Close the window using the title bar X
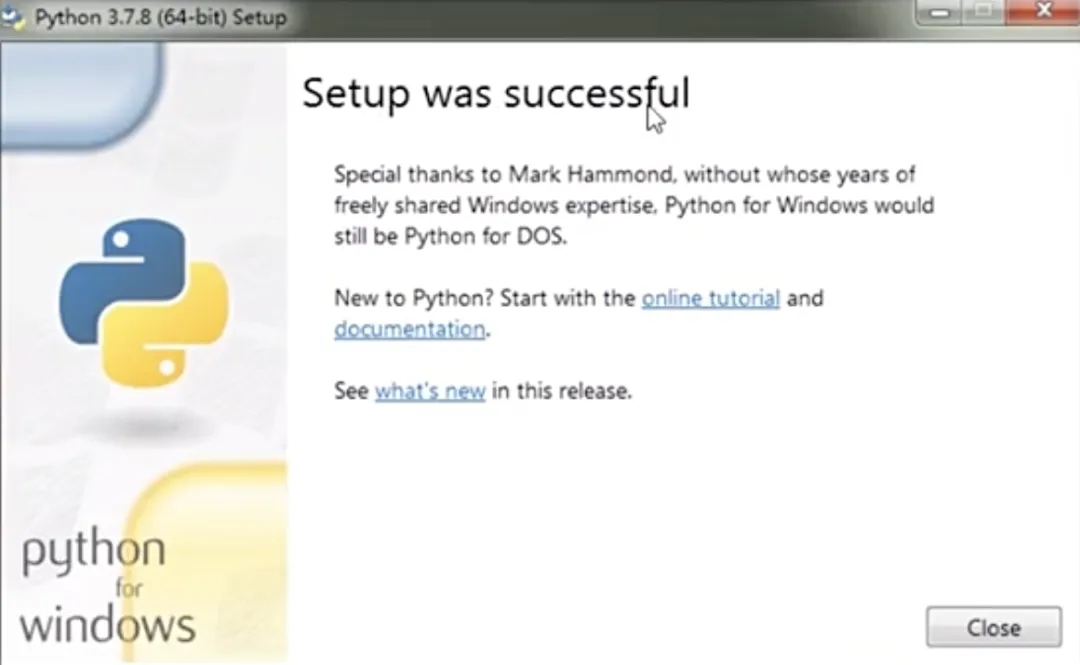 [1044, 14]
